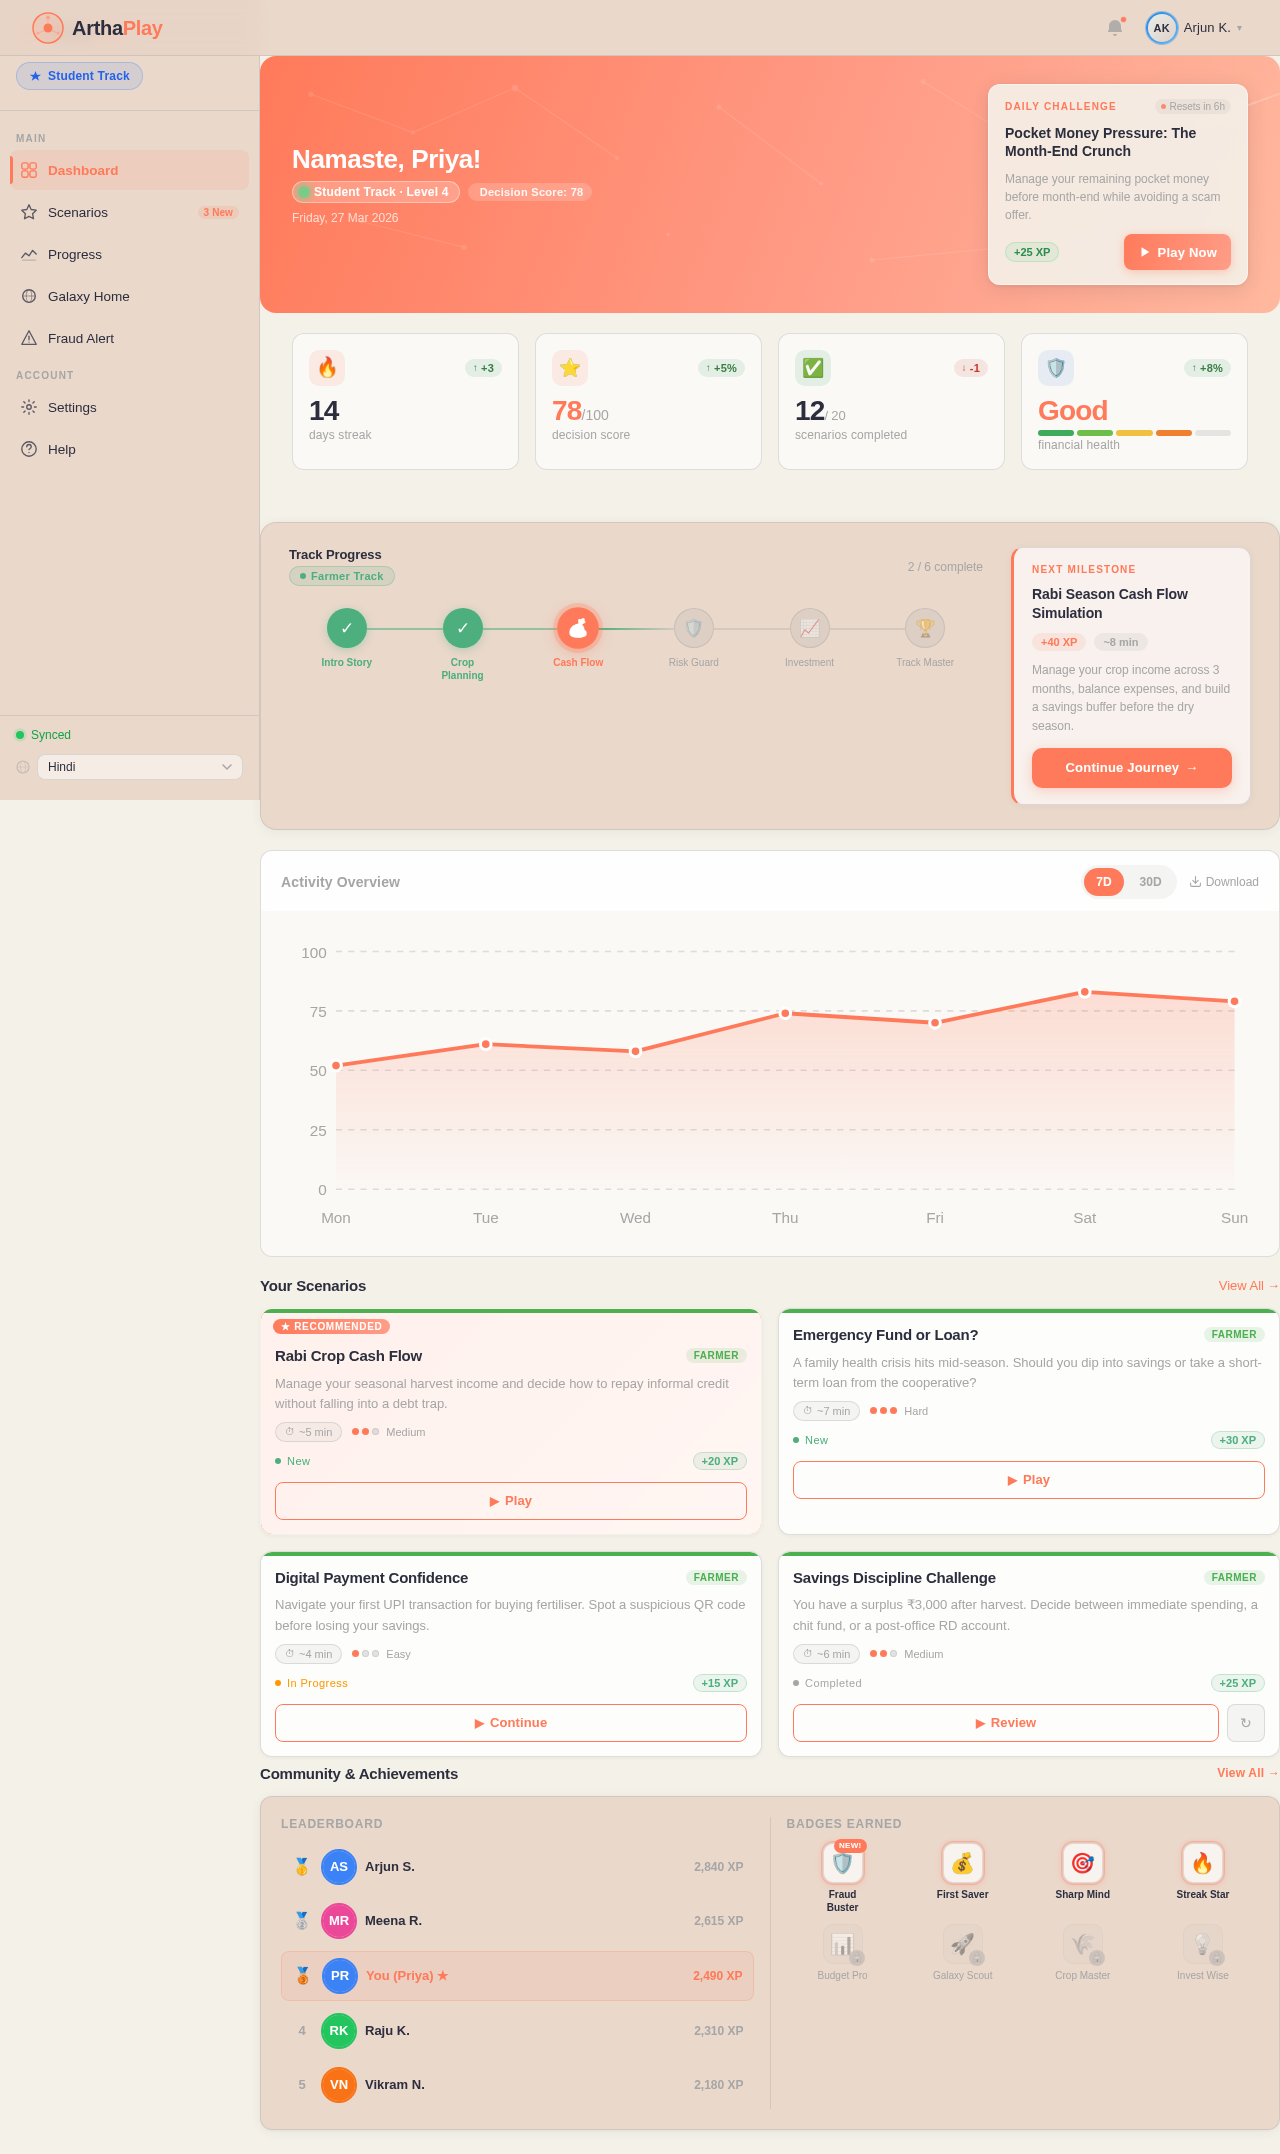Open Help in the sidebar

tap(130, 449)
